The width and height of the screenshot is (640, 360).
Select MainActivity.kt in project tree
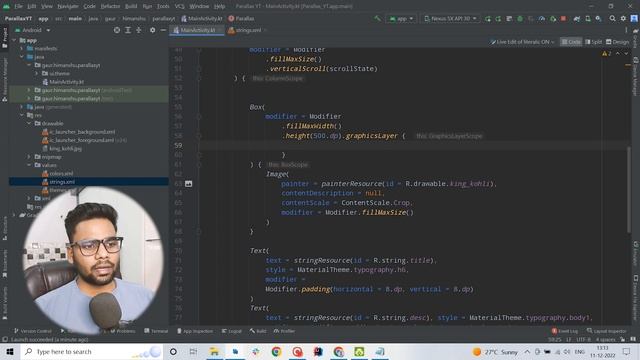(x=63, y=82)
